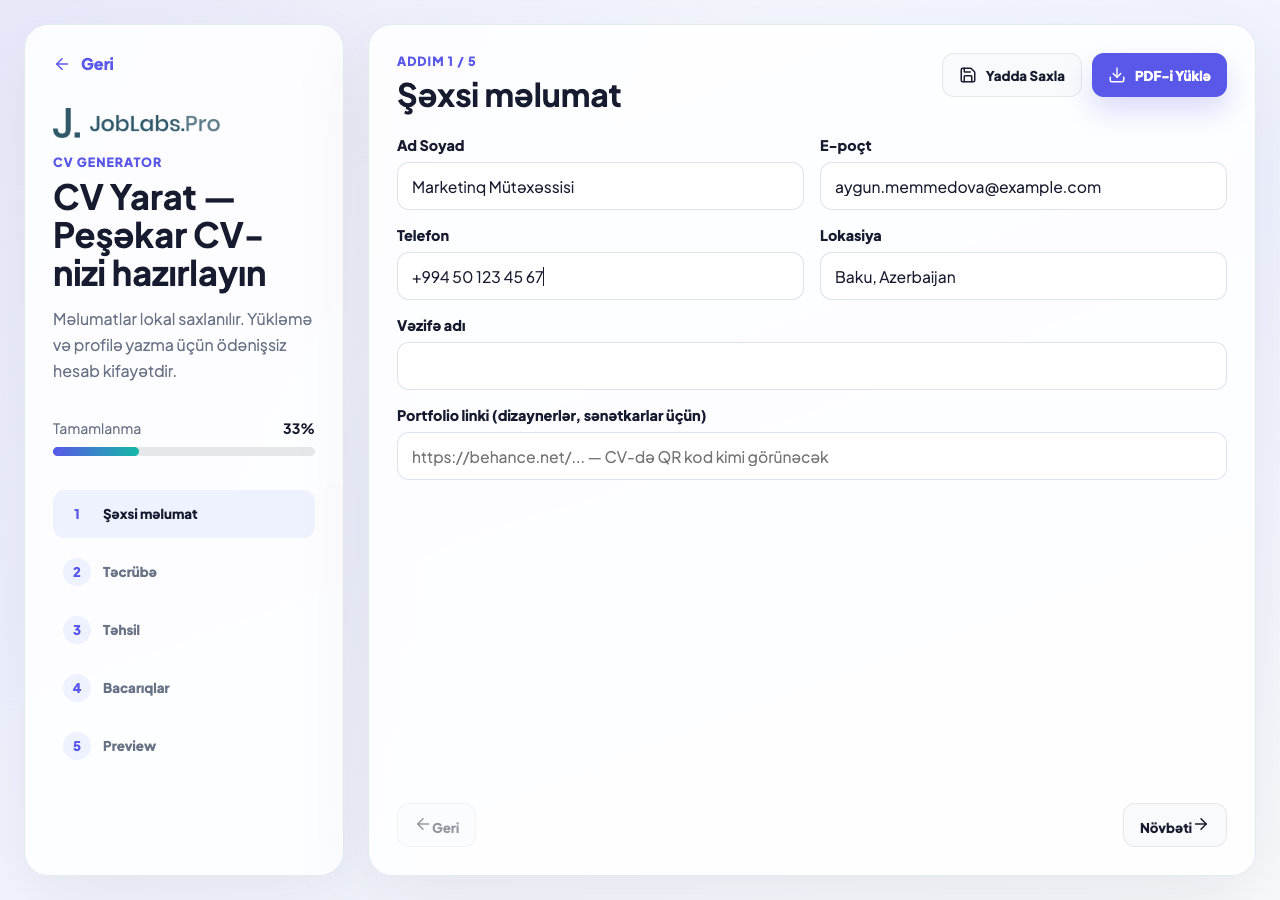Click the right arrow icon in Növbəti
This screenshot has height=900, width=1280.
coord(1201,824)
